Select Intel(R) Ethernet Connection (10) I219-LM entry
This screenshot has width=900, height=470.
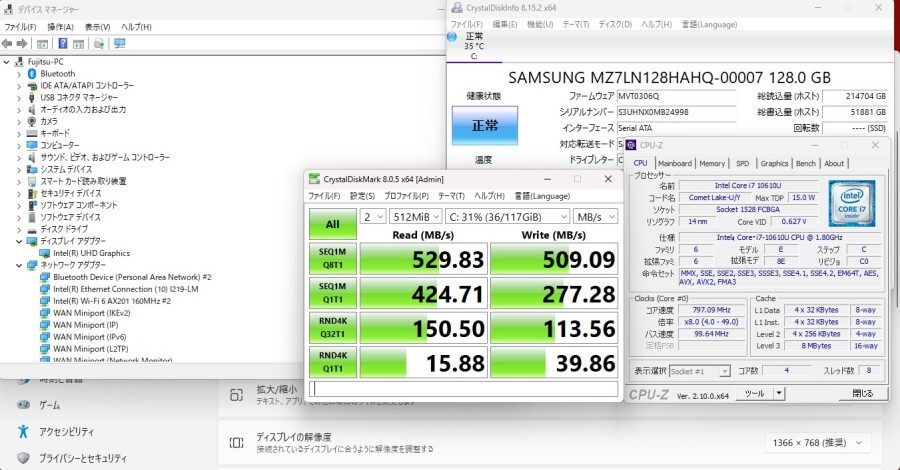point(126,289)
